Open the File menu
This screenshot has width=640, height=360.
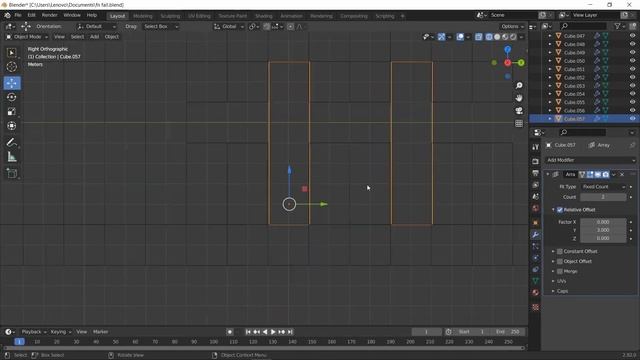(18, 15)
